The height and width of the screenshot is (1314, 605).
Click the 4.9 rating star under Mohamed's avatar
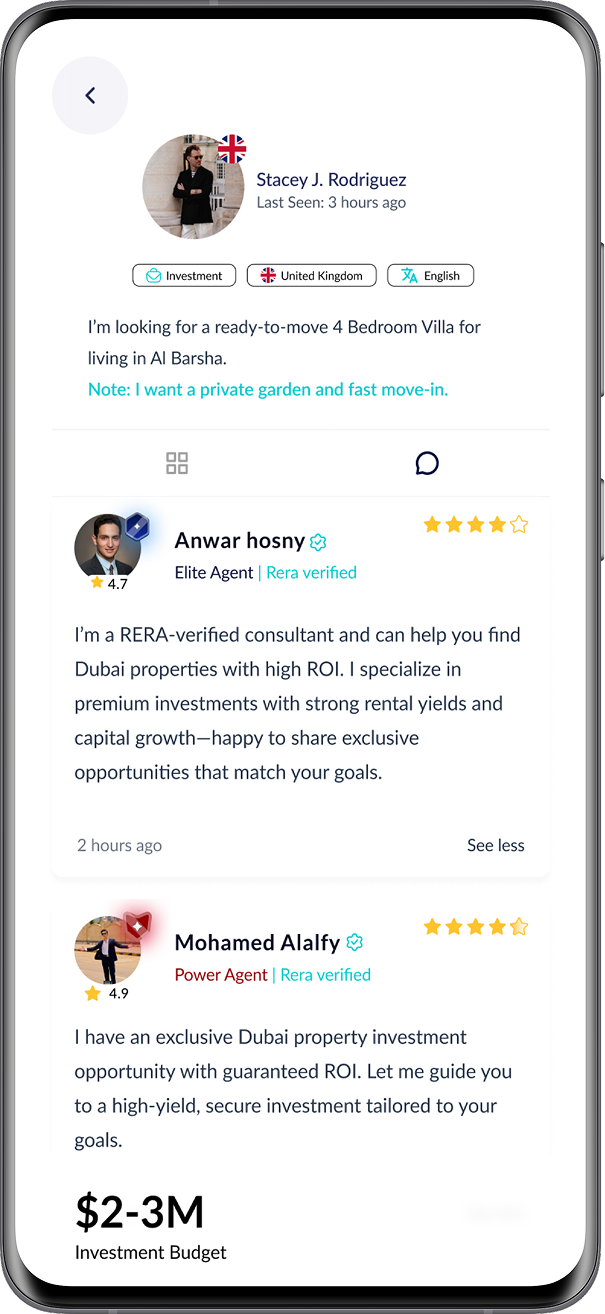pyautogui.click(x=93, y=993)
